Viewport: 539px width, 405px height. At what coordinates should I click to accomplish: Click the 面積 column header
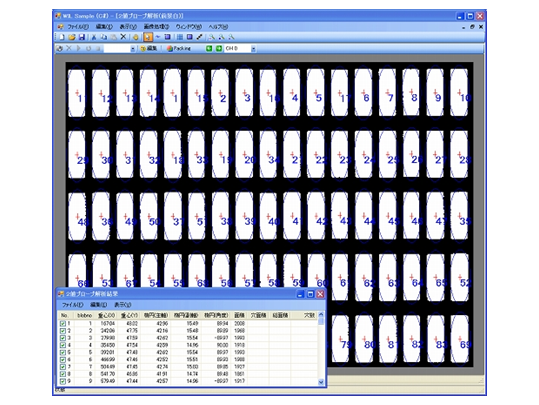239,315
